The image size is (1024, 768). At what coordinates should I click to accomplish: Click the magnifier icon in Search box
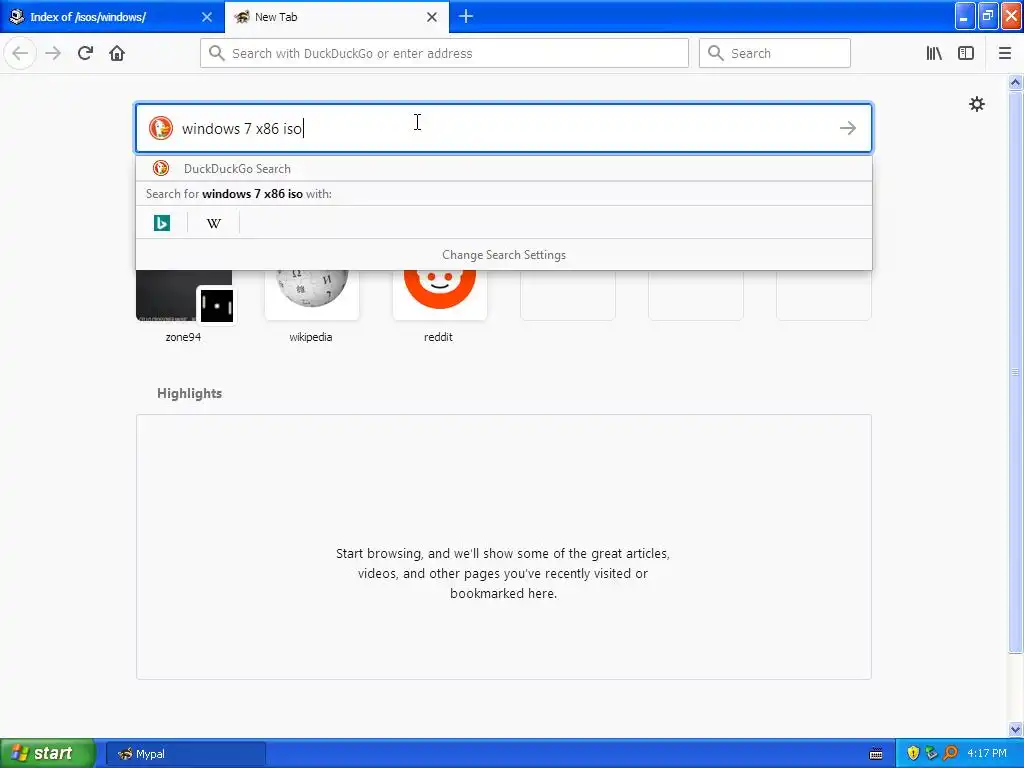click(716, 53)
